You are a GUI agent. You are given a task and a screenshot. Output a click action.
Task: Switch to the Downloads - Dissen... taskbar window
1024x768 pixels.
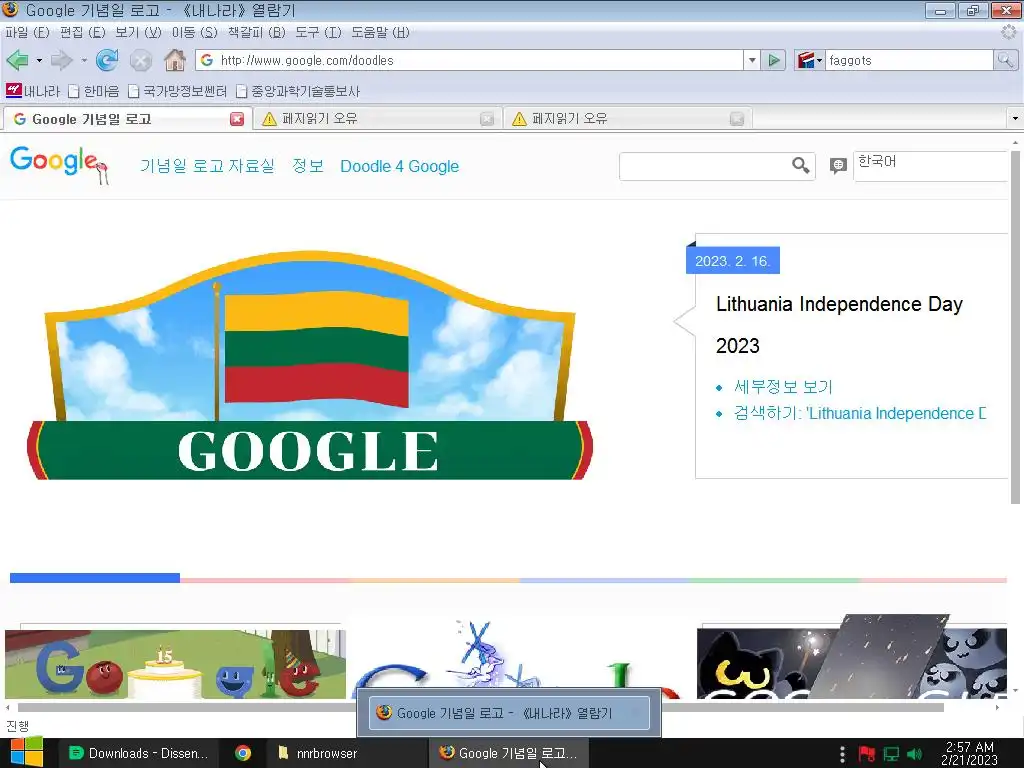coord(138,753)
